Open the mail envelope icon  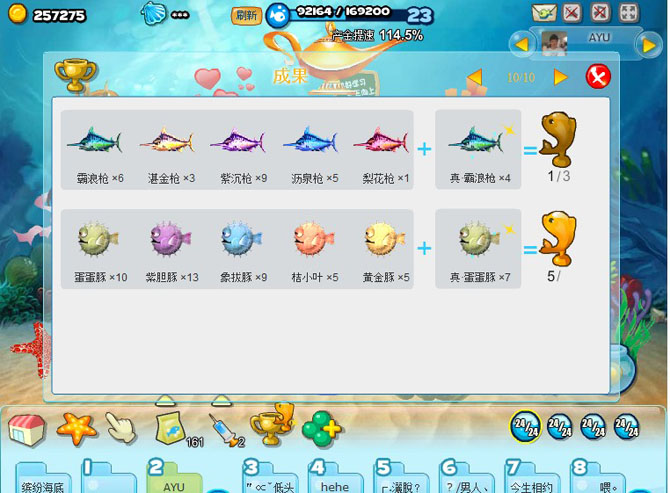pyautogui.click(x=544, y=12)
